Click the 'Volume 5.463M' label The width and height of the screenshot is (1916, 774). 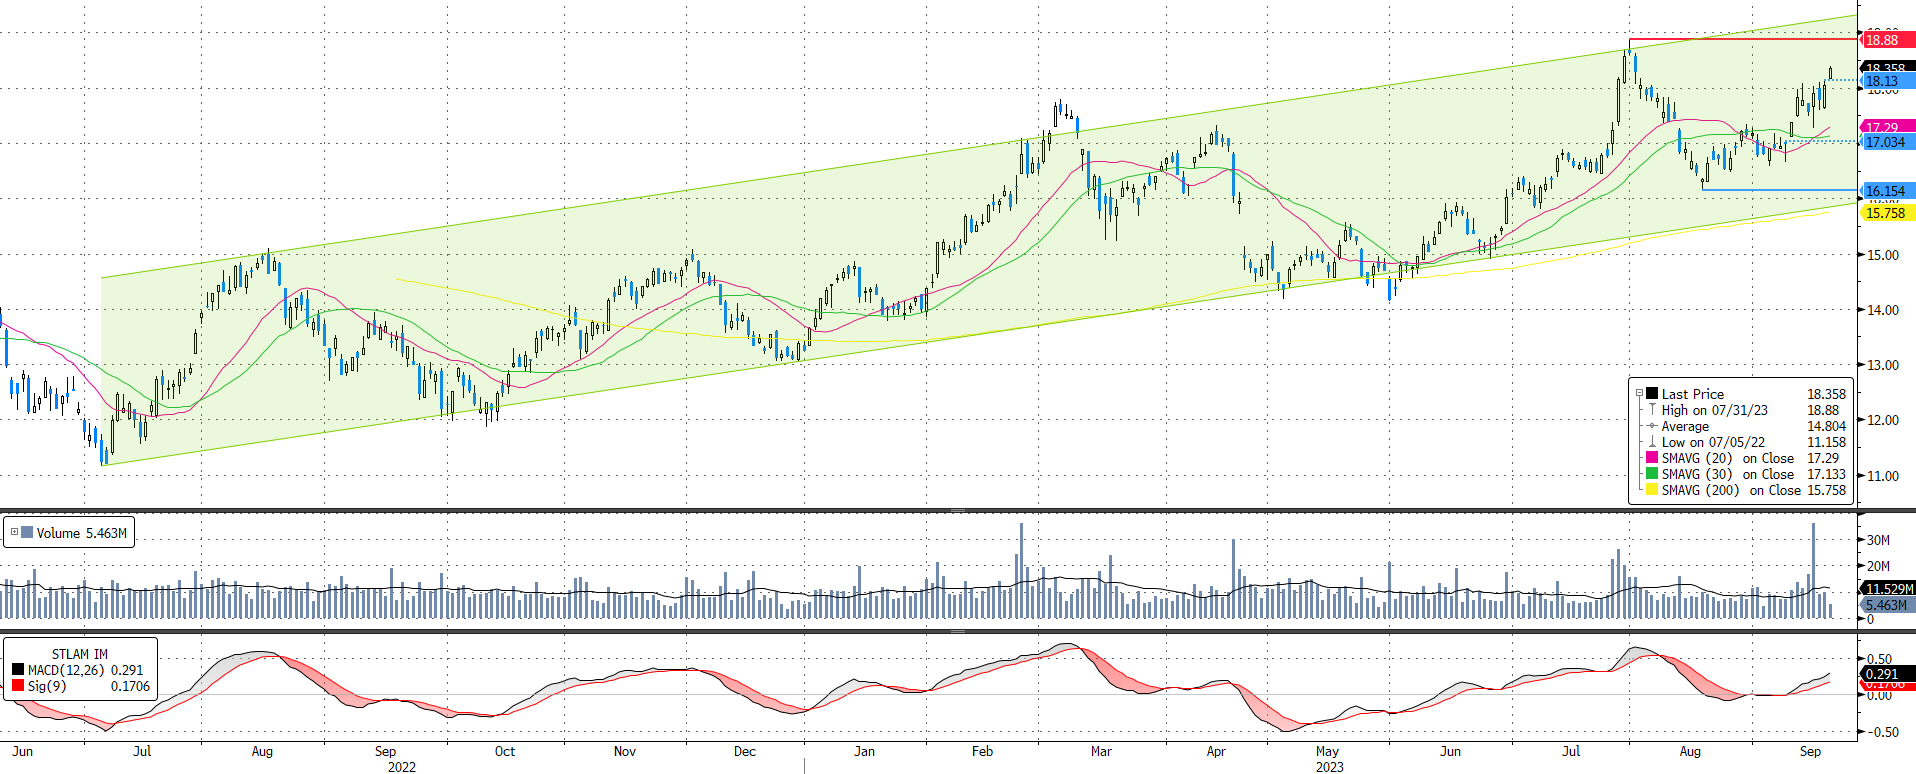tap(82, 533)
